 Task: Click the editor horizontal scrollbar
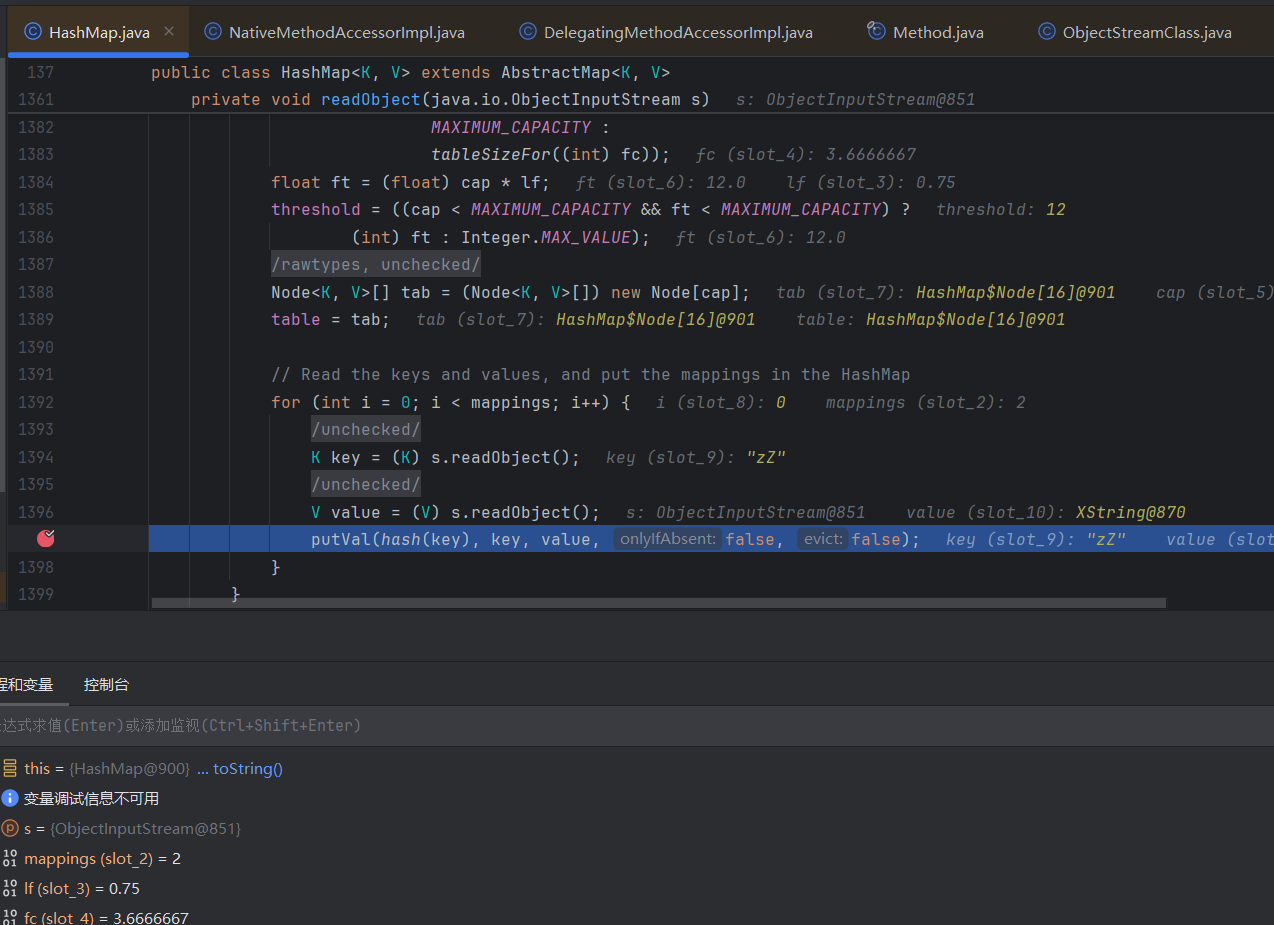pos(658,603)
